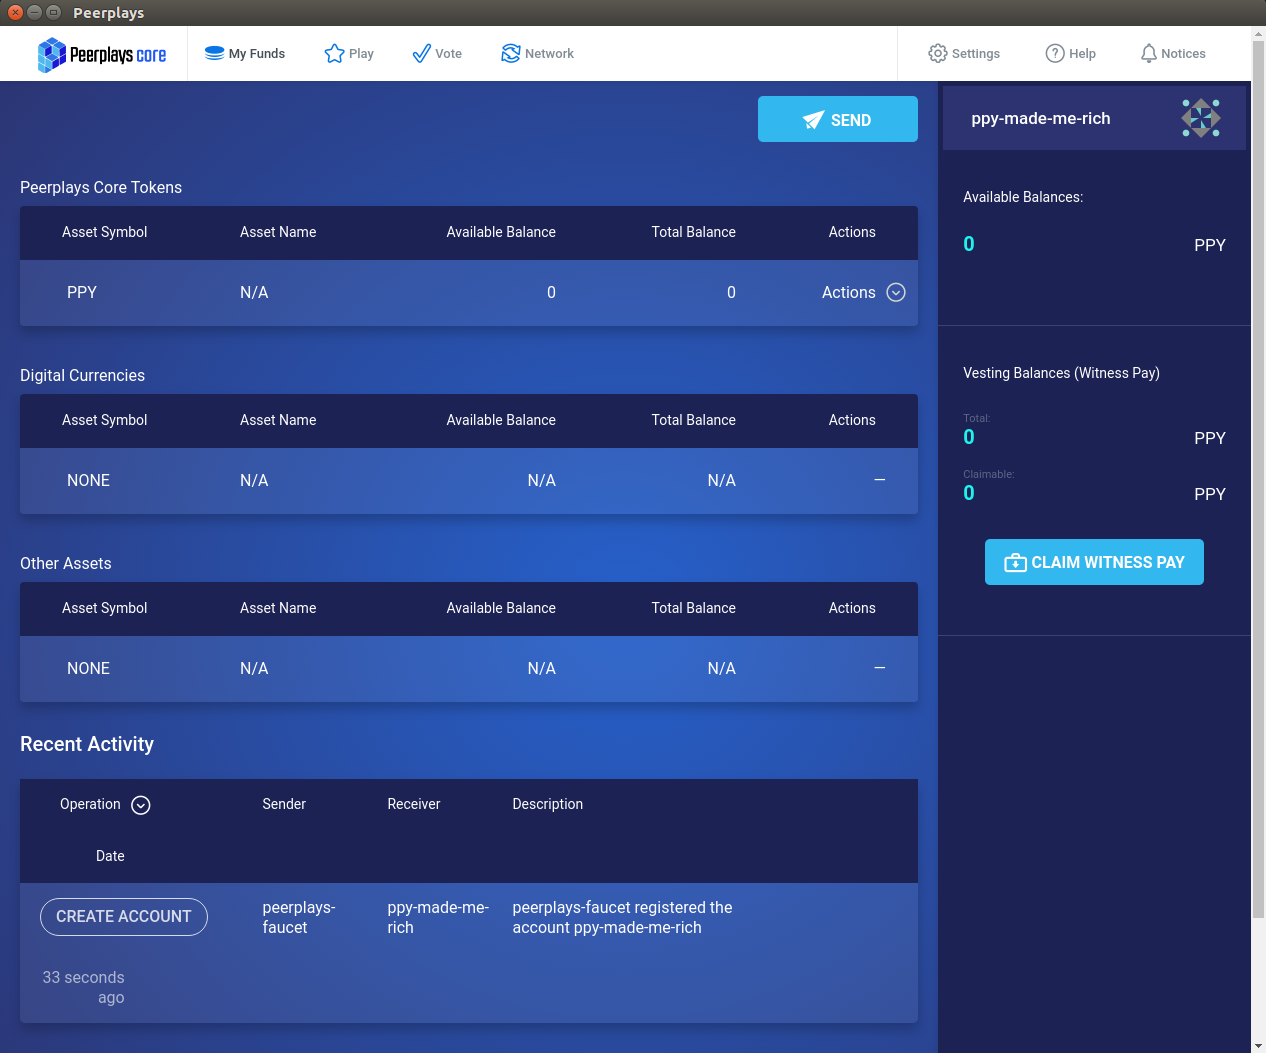Image resolution: width=1266 pixels, height=1053 pixels.
Task: Click the Available Balances label in sidebar
Action: [x=1023, y=197]
